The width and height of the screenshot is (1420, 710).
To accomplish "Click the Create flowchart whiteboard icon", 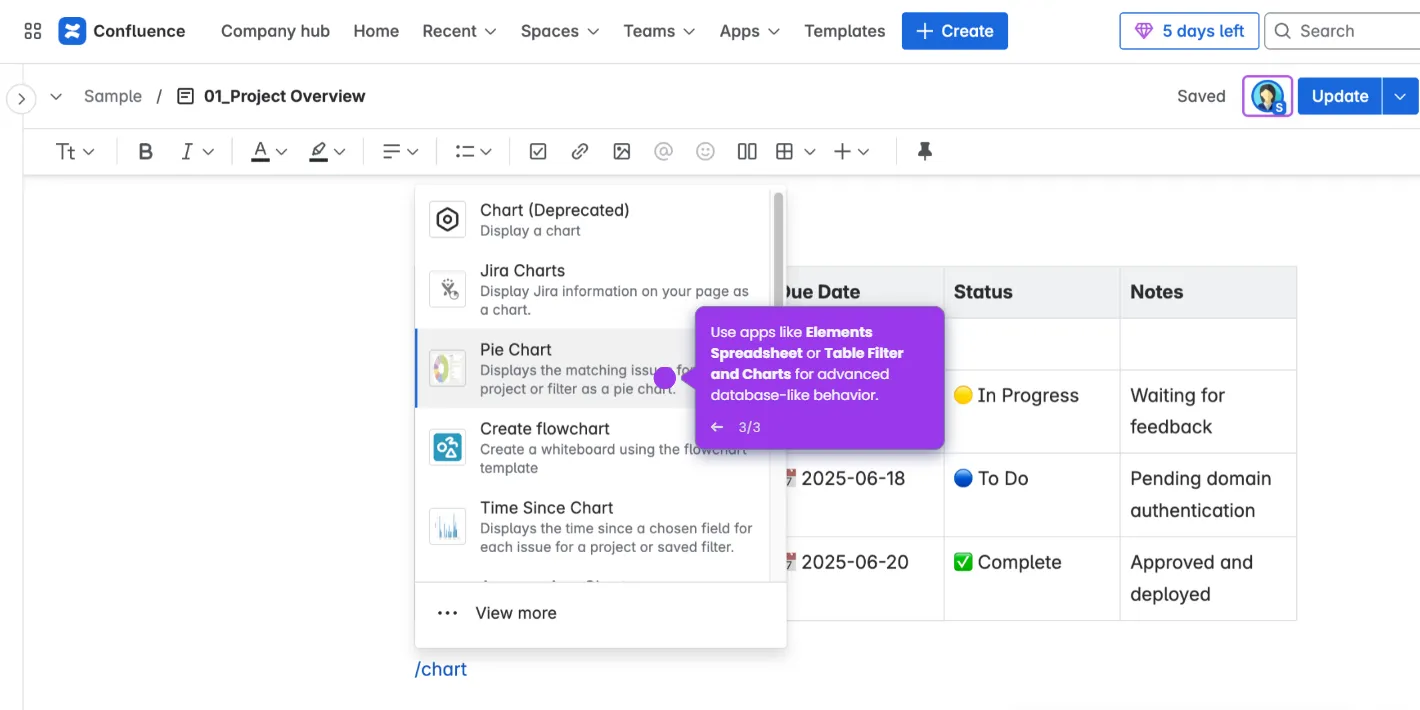I will 448,447.
